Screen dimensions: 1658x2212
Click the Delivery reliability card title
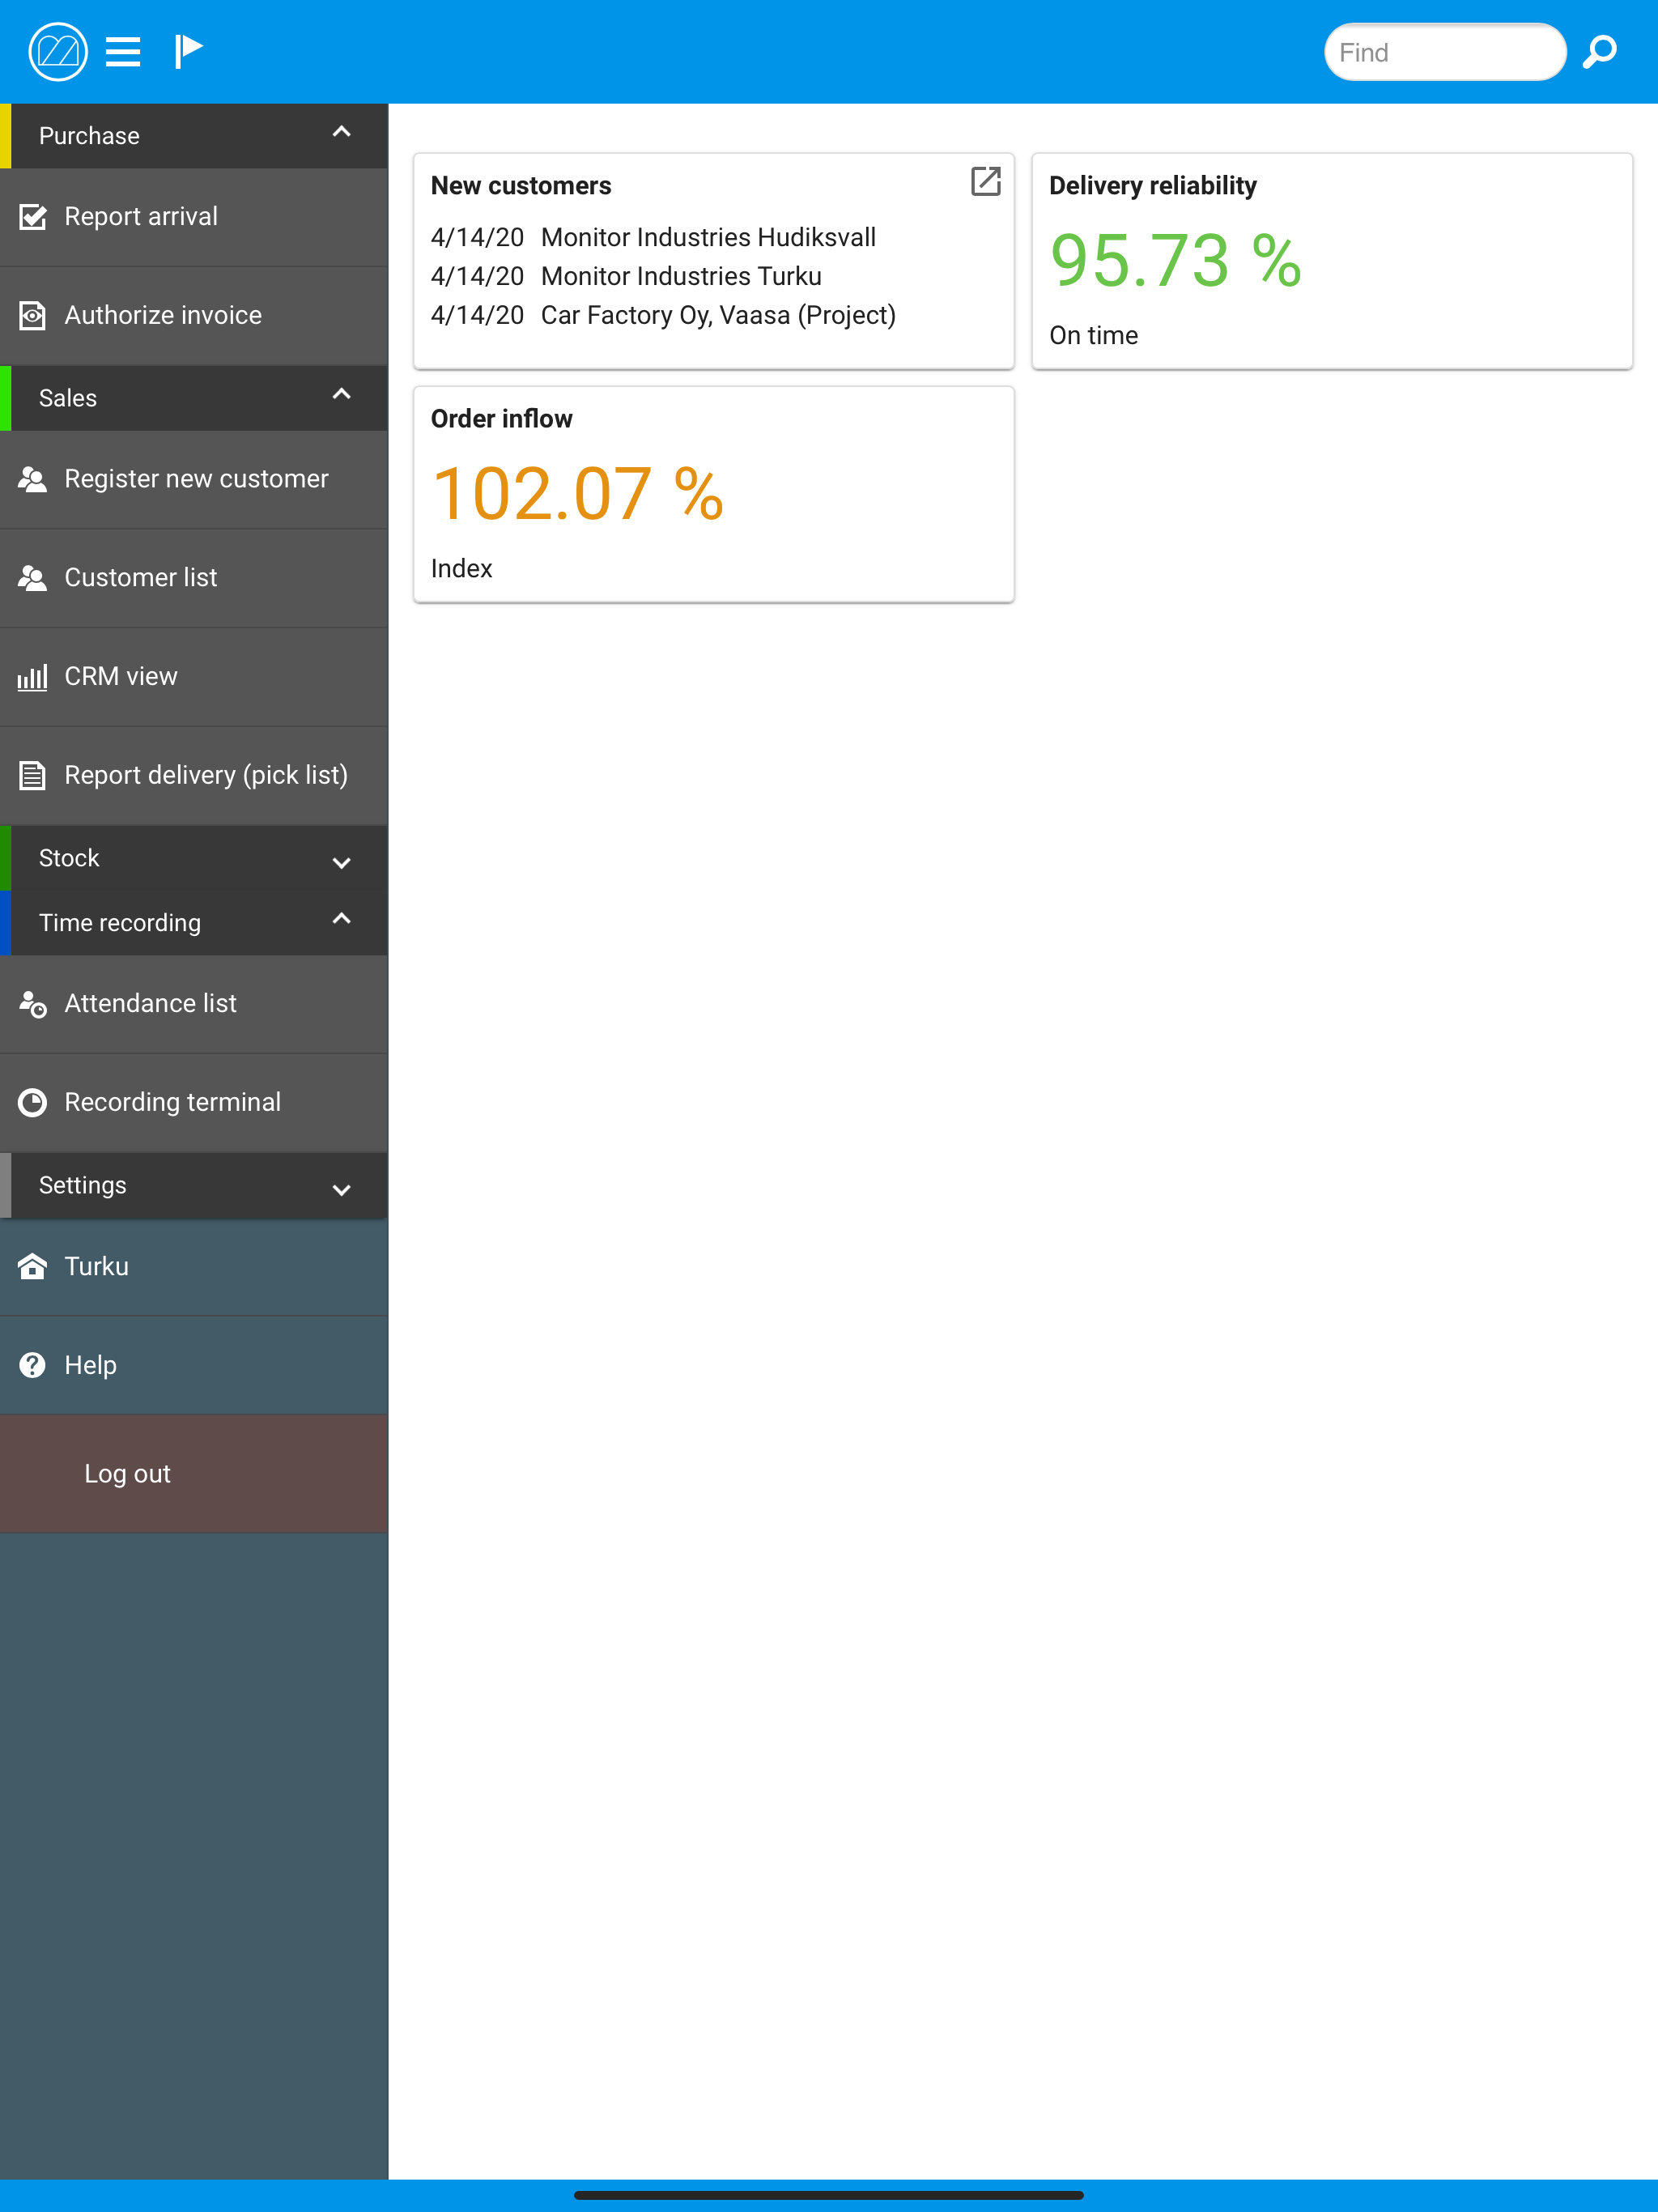pyautogui.click(x=1153, y=186)
